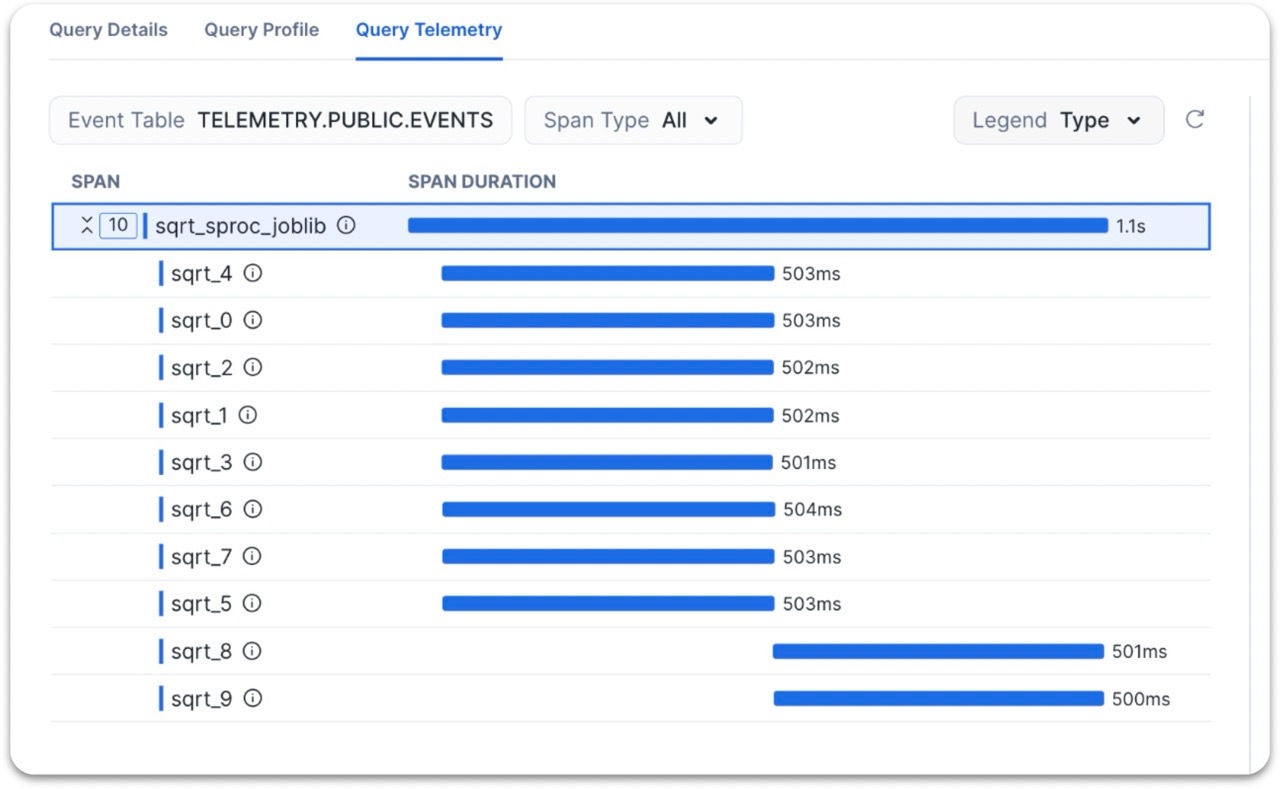Click the info icon beside sqrt_2
This screenshot has height=789, width=1280.
(253, 367)
